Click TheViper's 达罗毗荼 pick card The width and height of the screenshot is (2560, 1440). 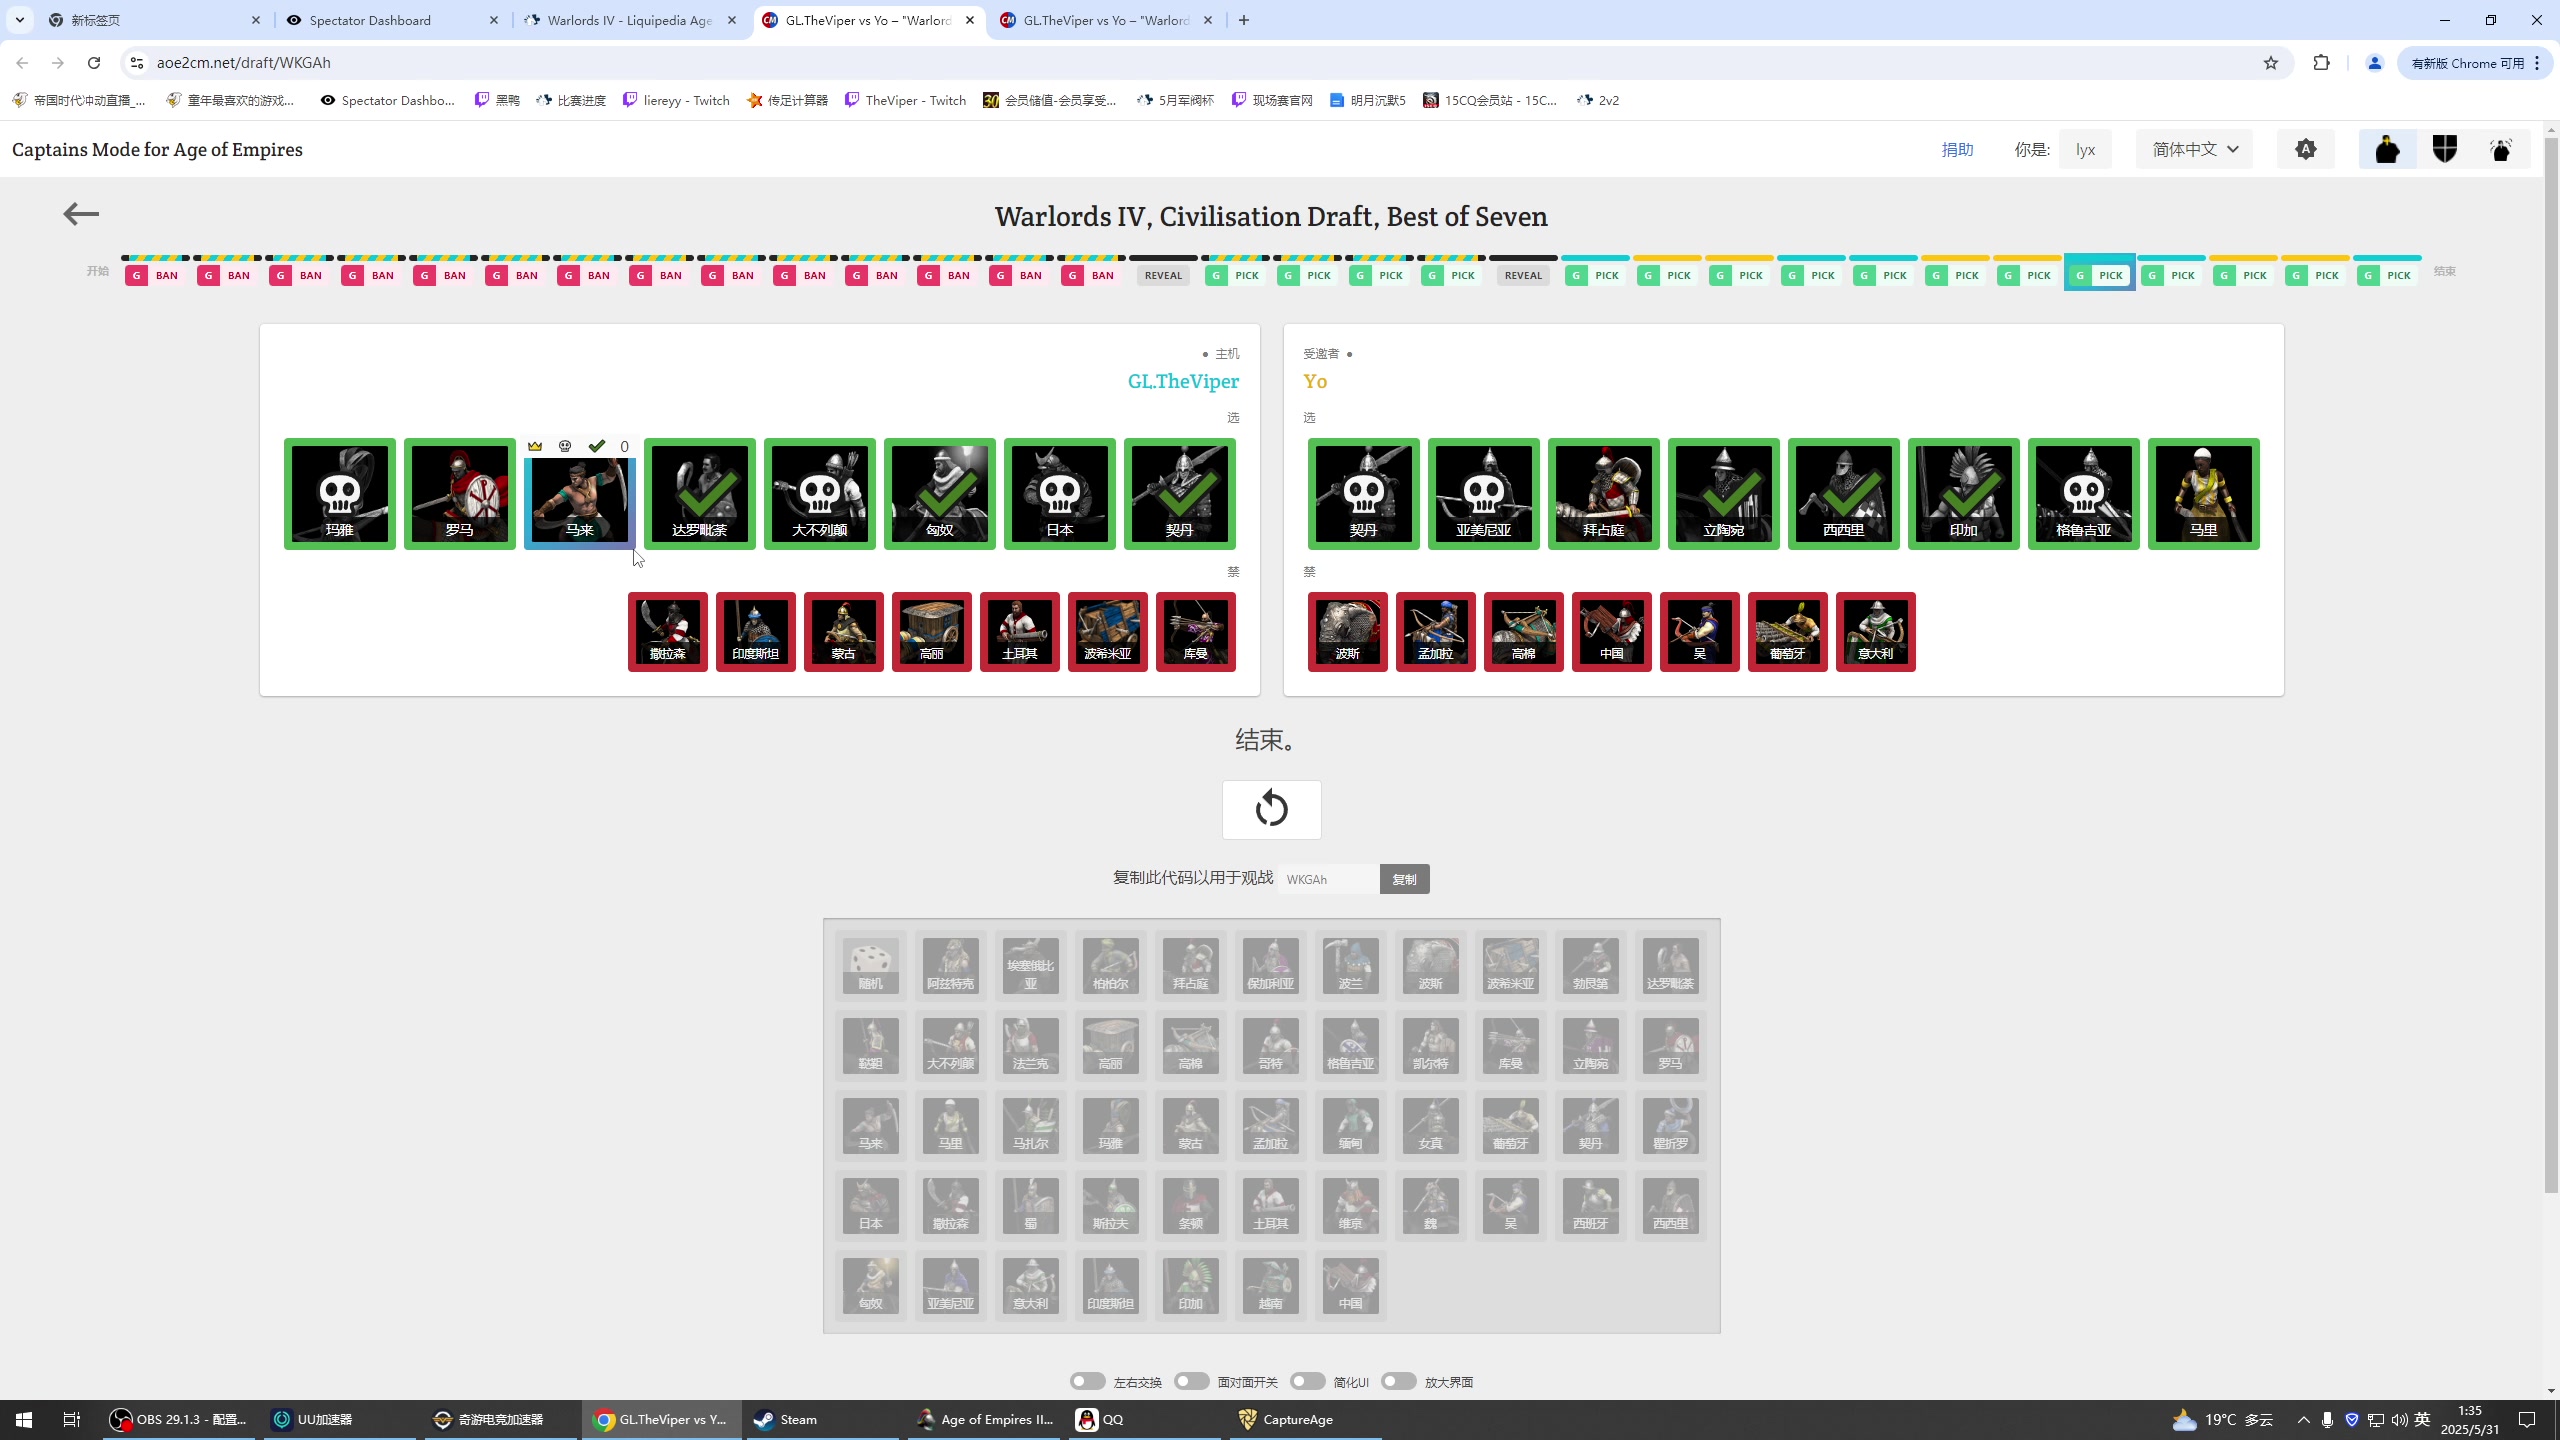click(x=700, y=494)
